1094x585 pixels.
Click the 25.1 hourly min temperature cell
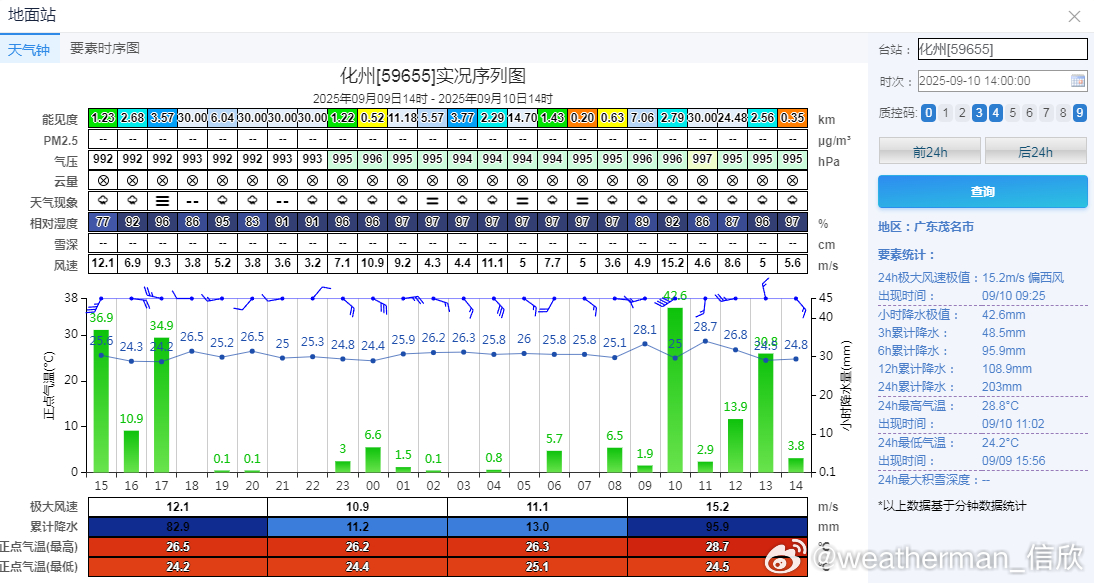[537, 567]
